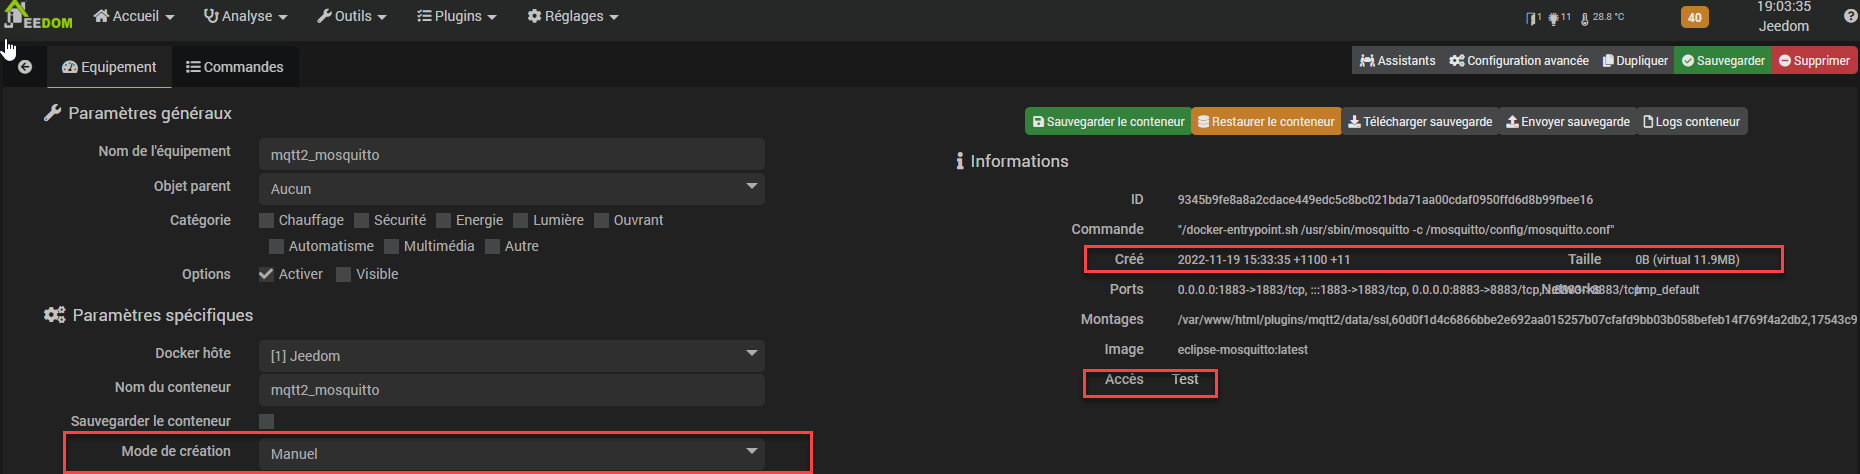The image size is (1860, 474).
Task: Click Sauvegarder le conteneur button
Action: tap(1108, 121)
